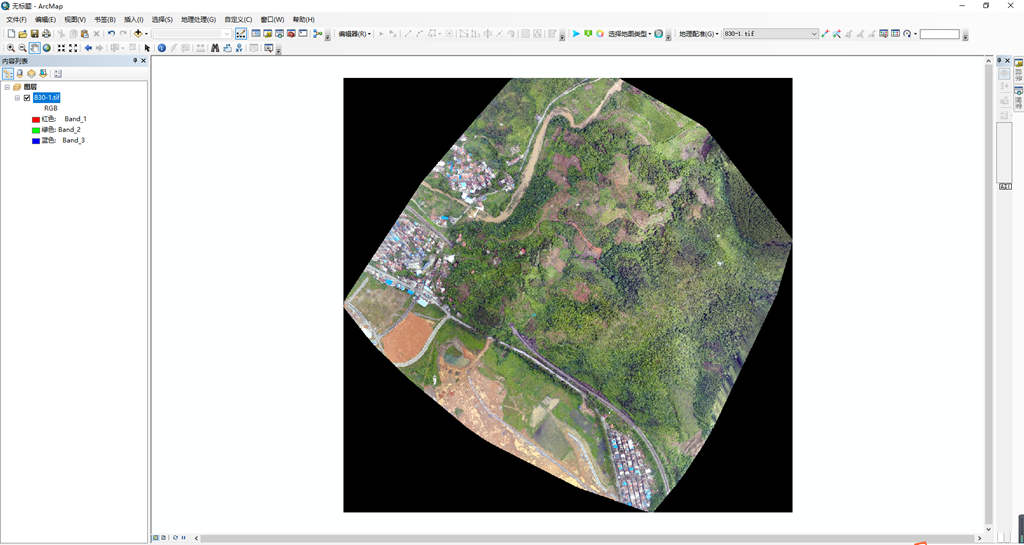Image resolution: width=1024 pixels, height=545 pixels.
Task: Select the Identify tool
Action: click(x=162, y=48)
